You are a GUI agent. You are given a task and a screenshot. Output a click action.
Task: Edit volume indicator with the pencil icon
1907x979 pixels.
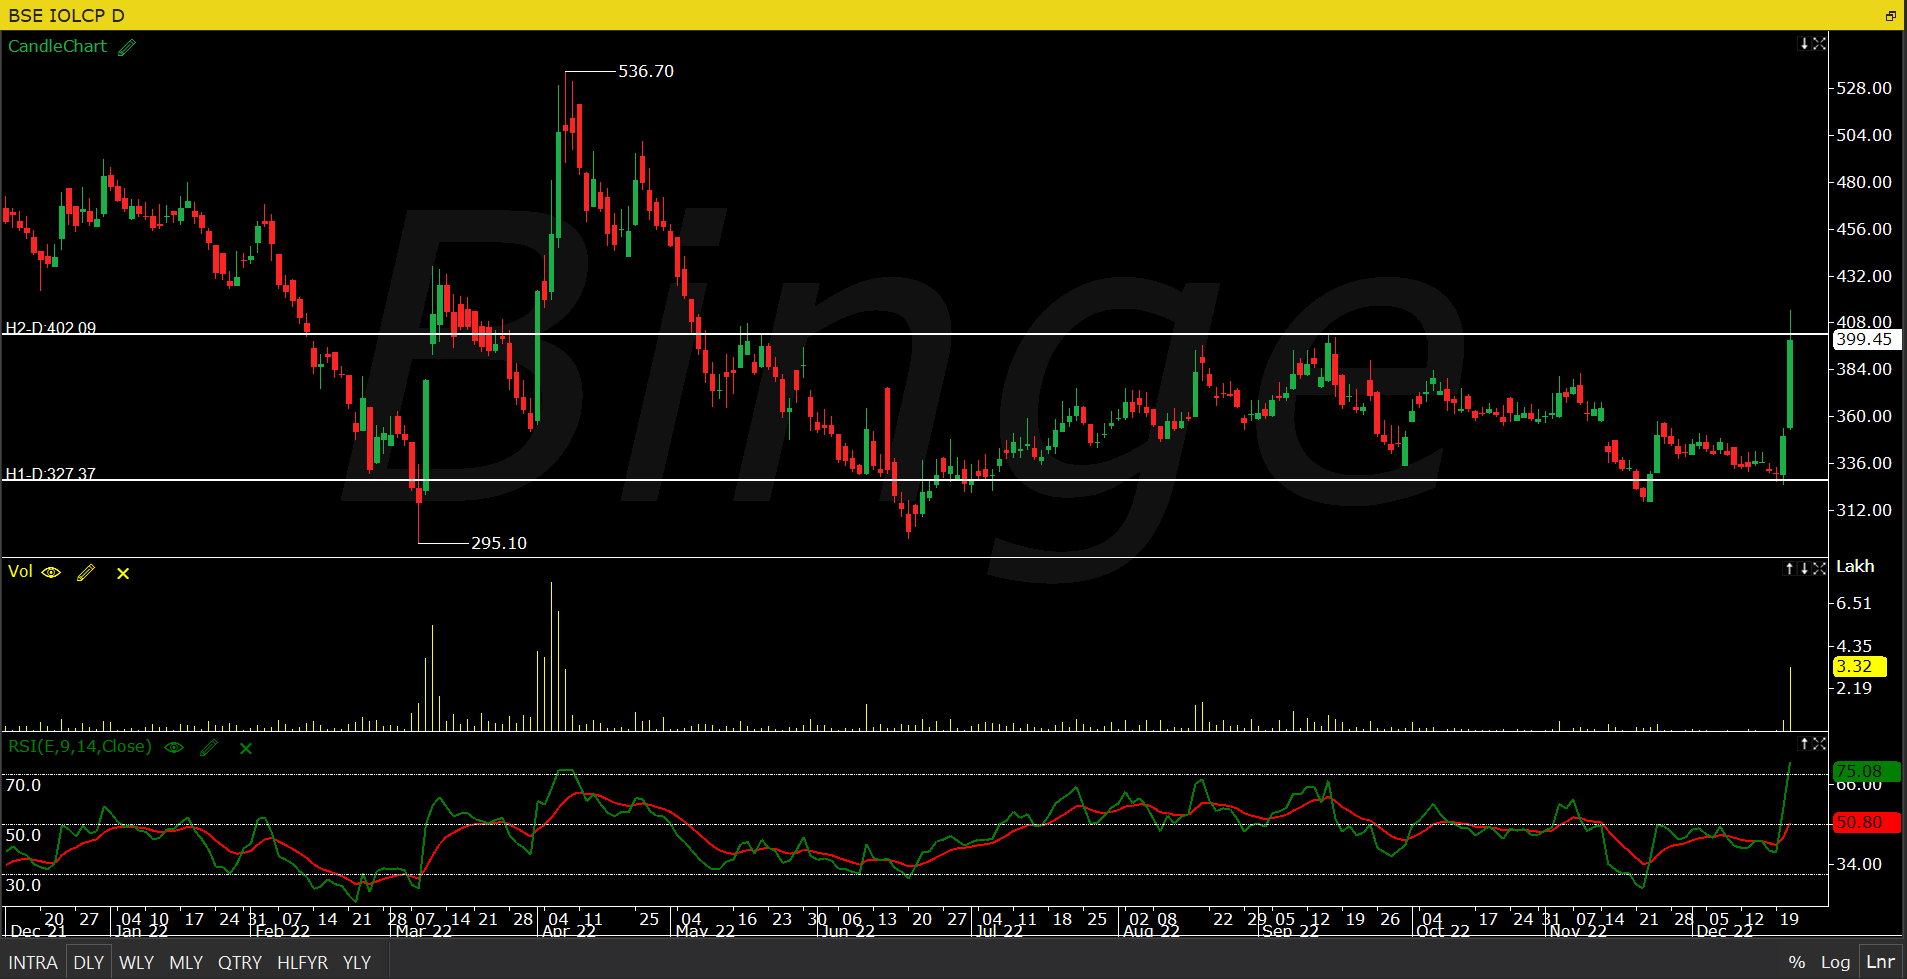click(x=86, y=573)
